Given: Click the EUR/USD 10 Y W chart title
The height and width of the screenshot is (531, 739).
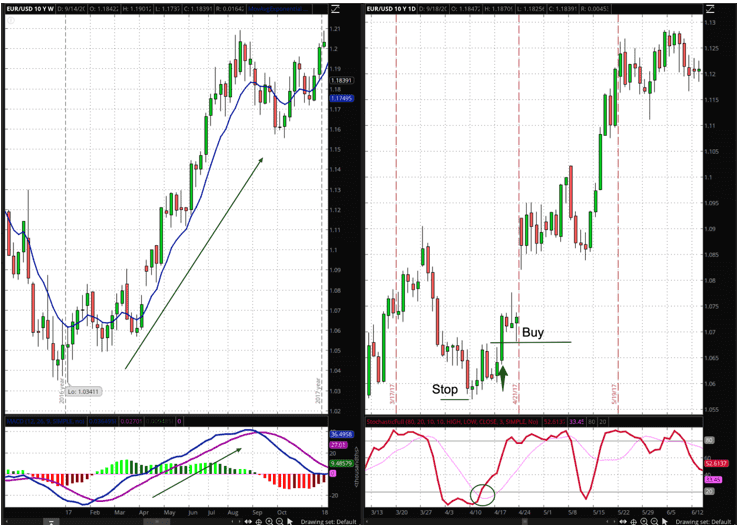Looking at the screenshot, I should [x=30, y=9].
